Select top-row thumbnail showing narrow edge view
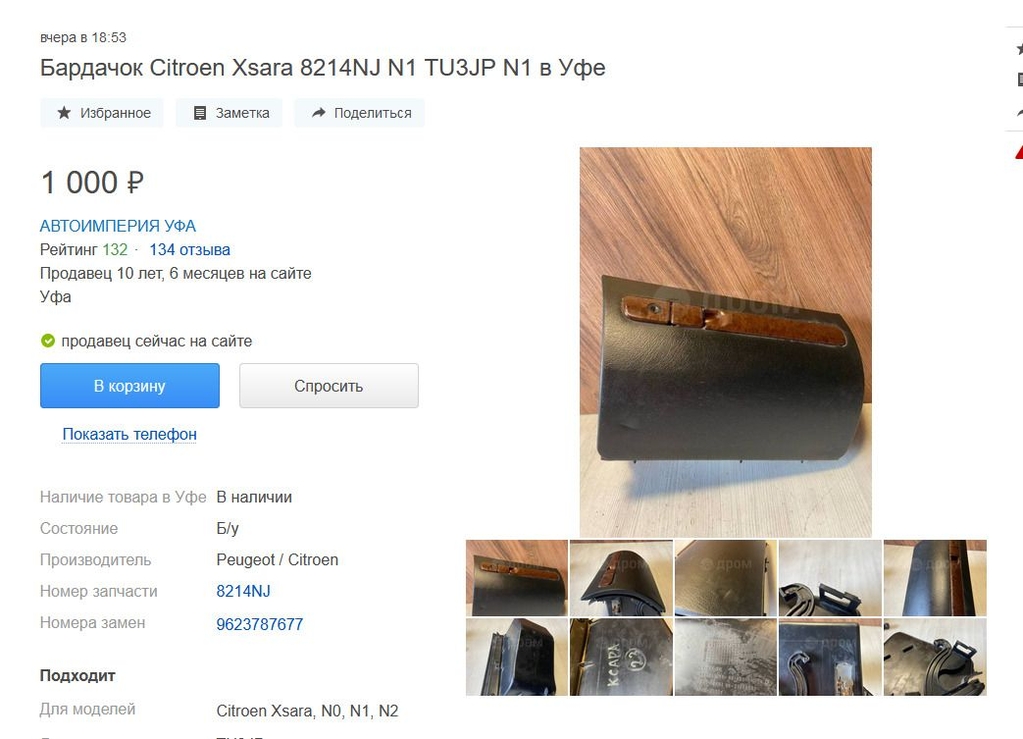The width and height of the screenshot is (1023, 739). pos(935,578)
